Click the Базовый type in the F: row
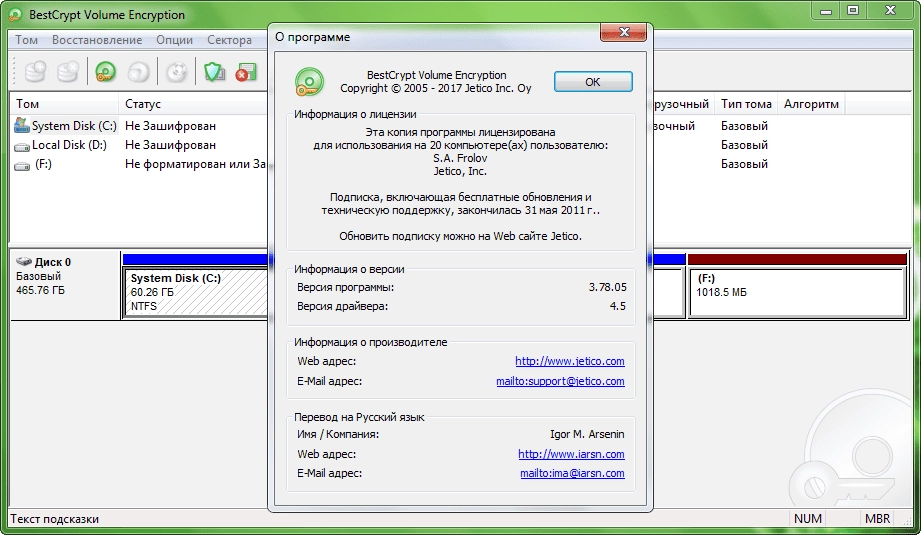921x535 pixels. (744, 164)
